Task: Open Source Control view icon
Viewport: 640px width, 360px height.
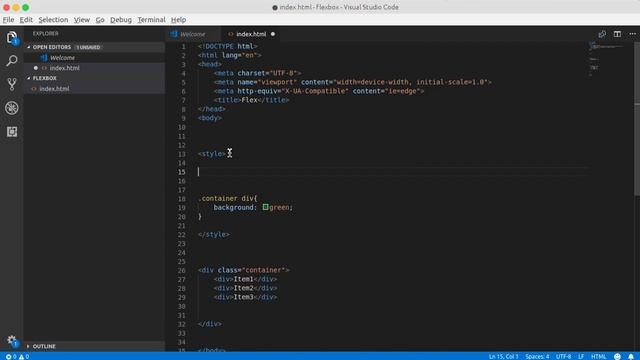Action: [12, 84]
